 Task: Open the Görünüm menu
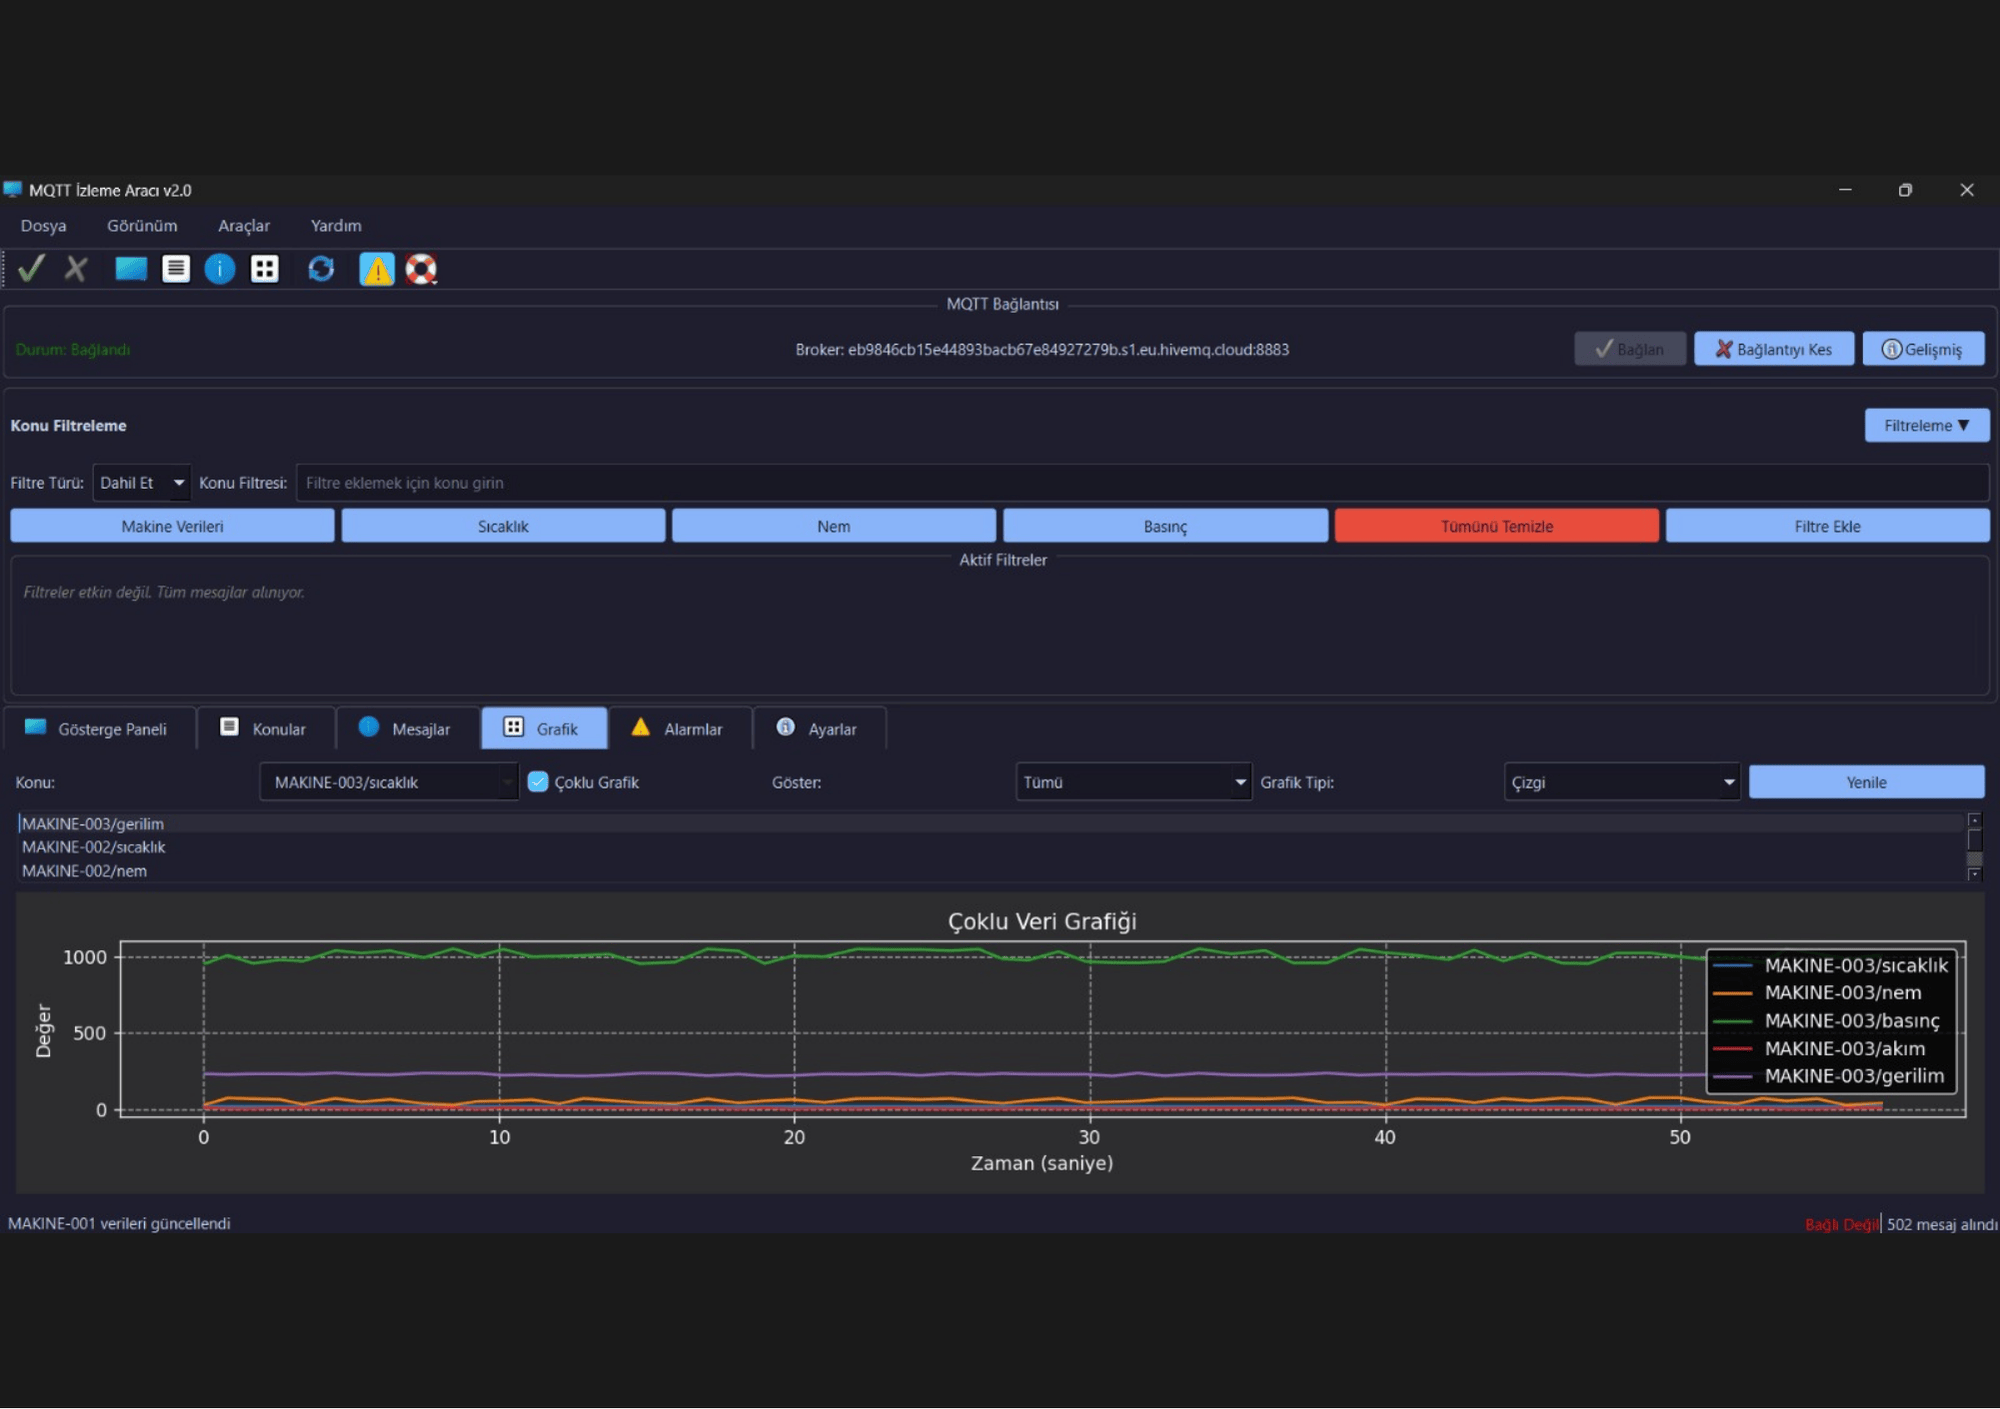pyautogui.click(x=142, y=226)
